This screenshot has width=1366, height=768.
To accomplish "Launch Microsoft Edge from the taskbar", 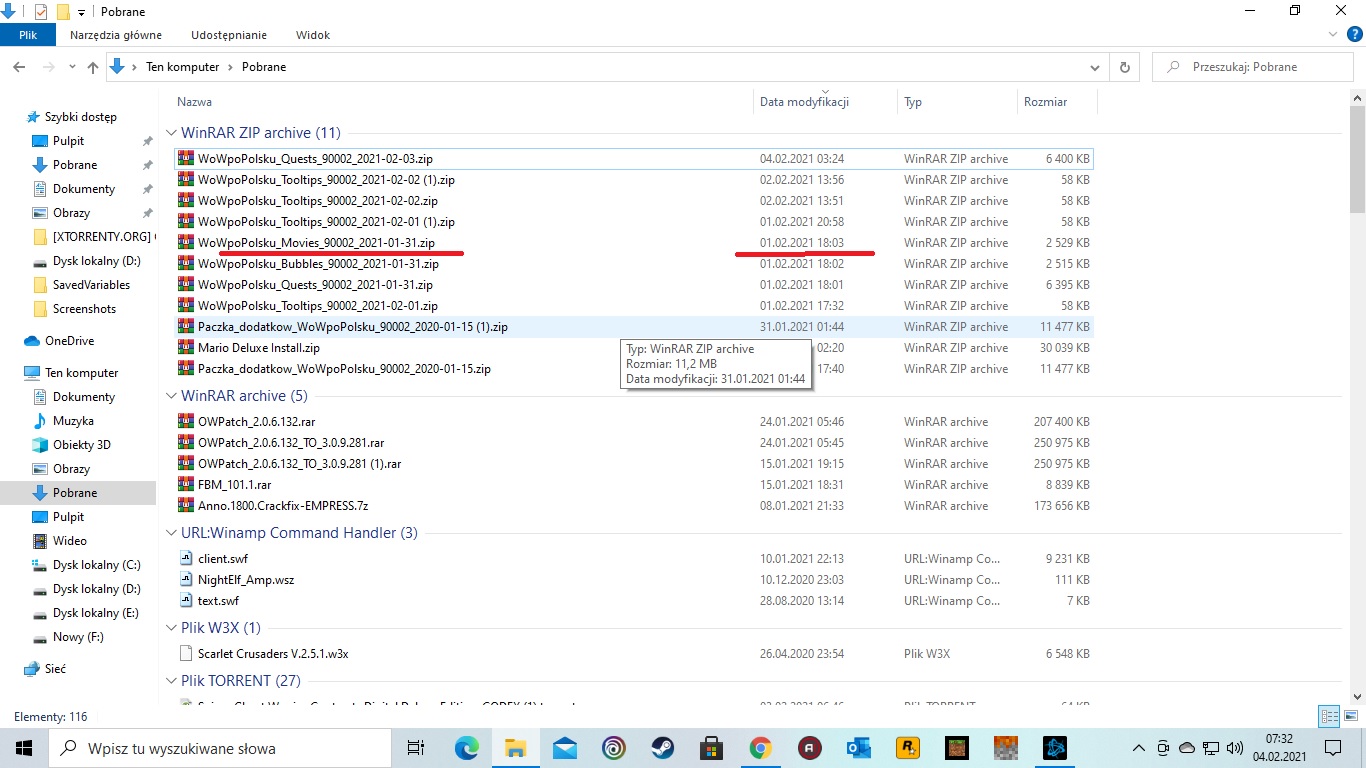I will [x=466, y=748].
